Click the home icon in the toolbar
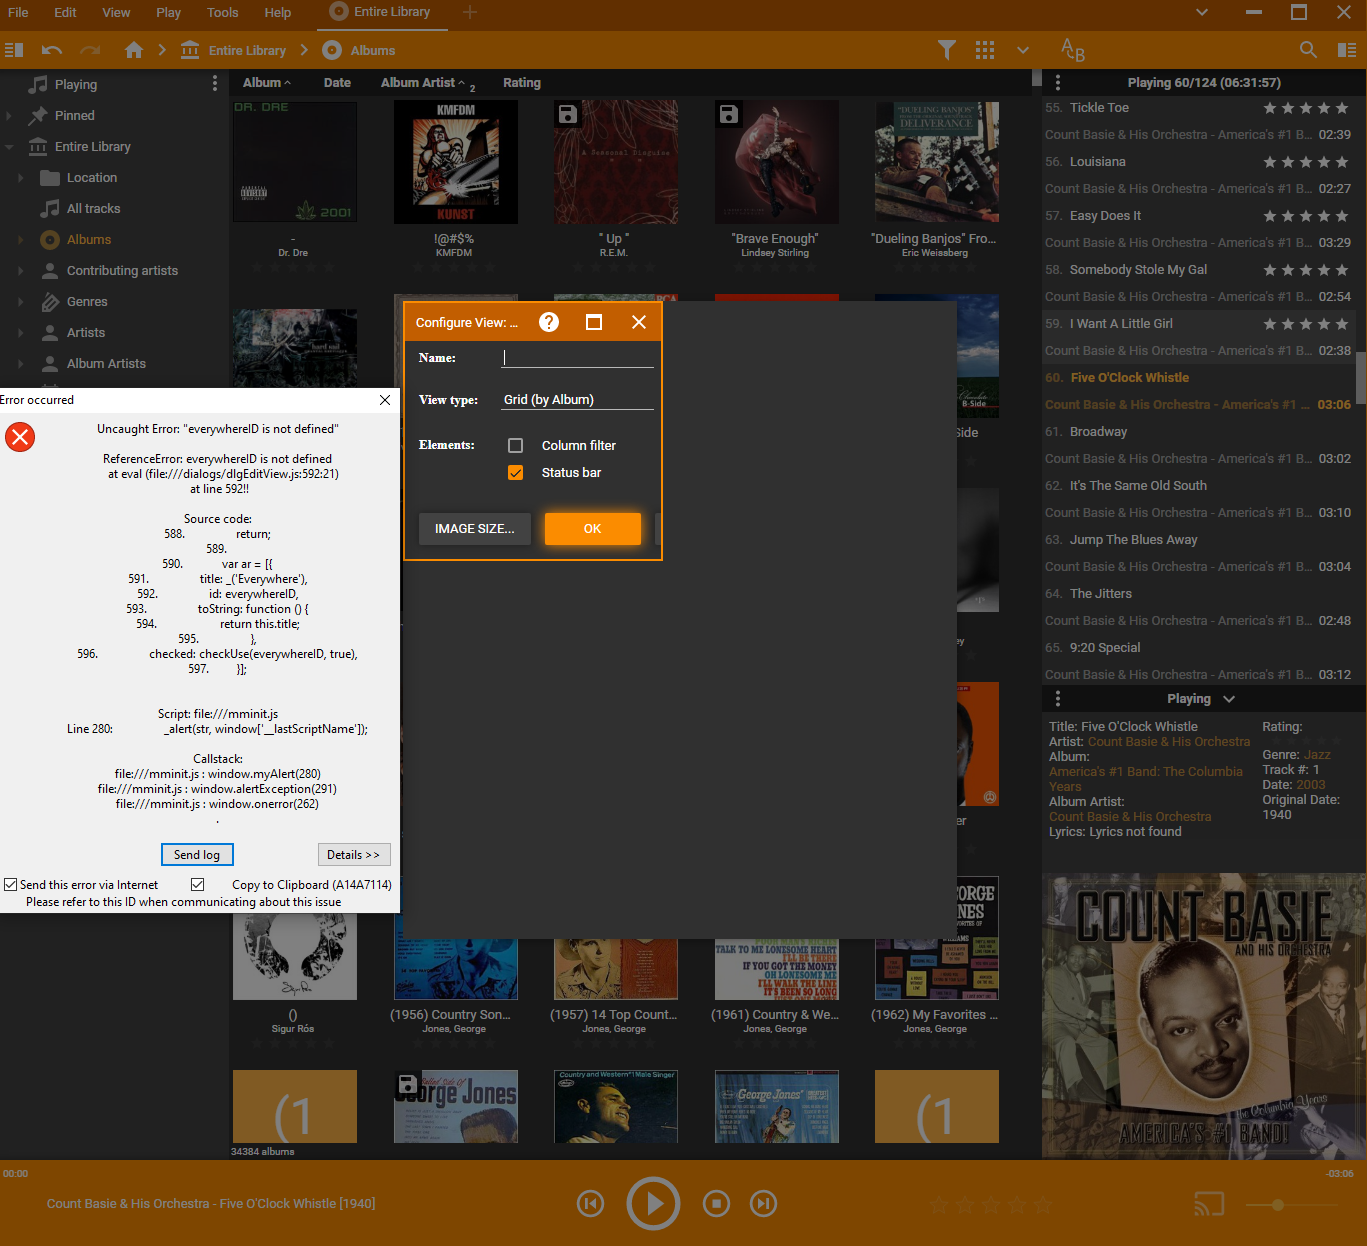The image size is (1367, 1246). point(134,50)
